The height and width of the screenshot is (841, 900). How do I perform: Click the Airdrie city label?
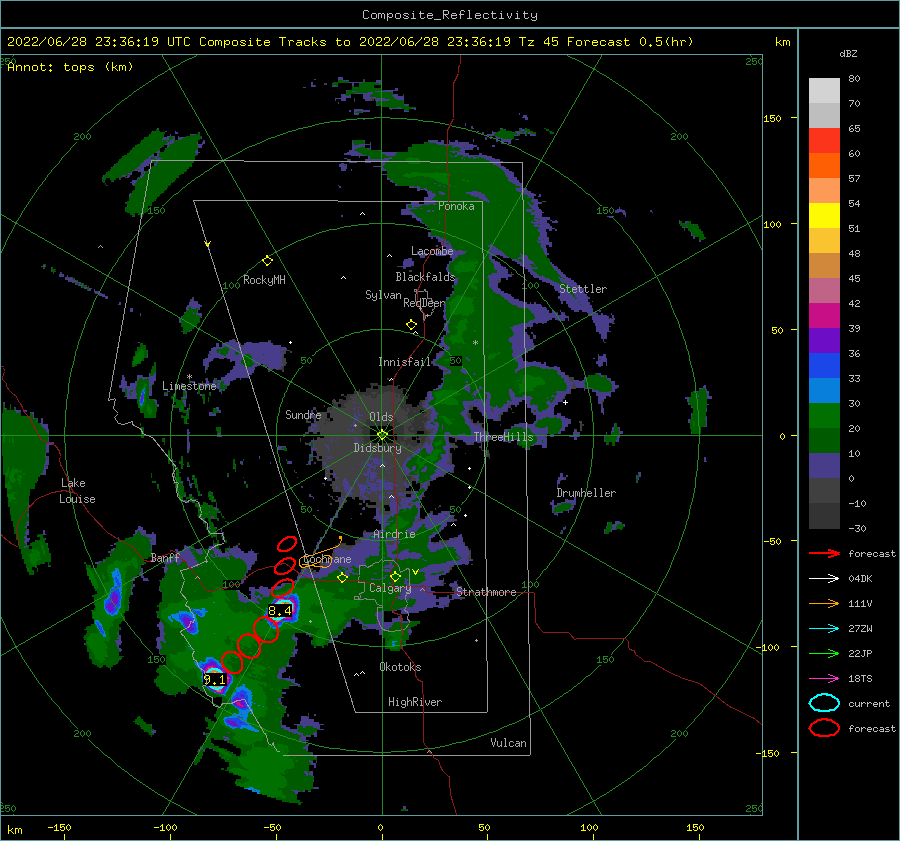394,534
